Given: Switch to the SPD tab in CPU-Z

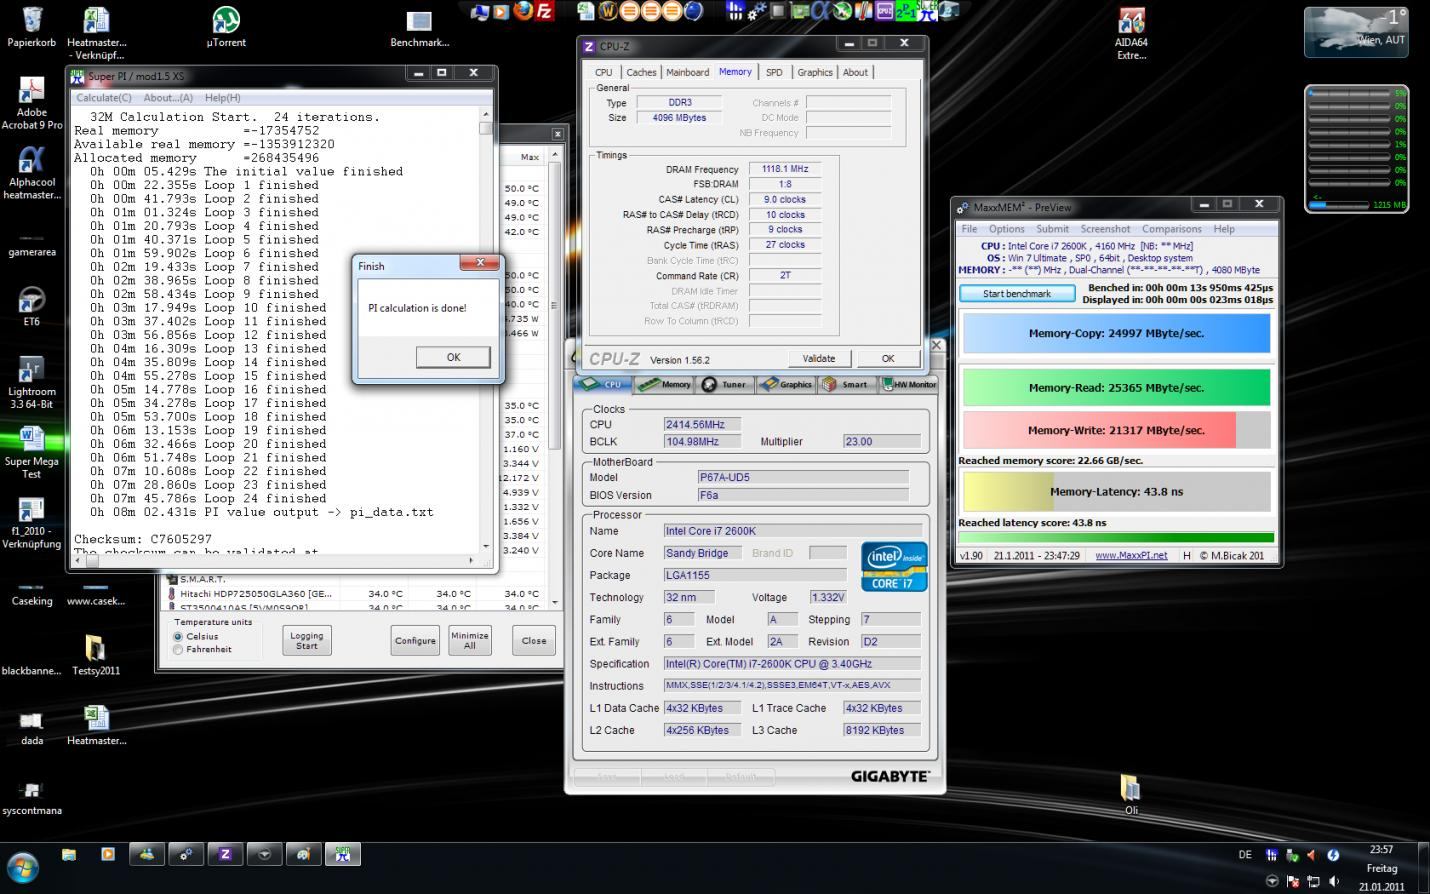Looking at the screenshot, I should click(774, 72).
